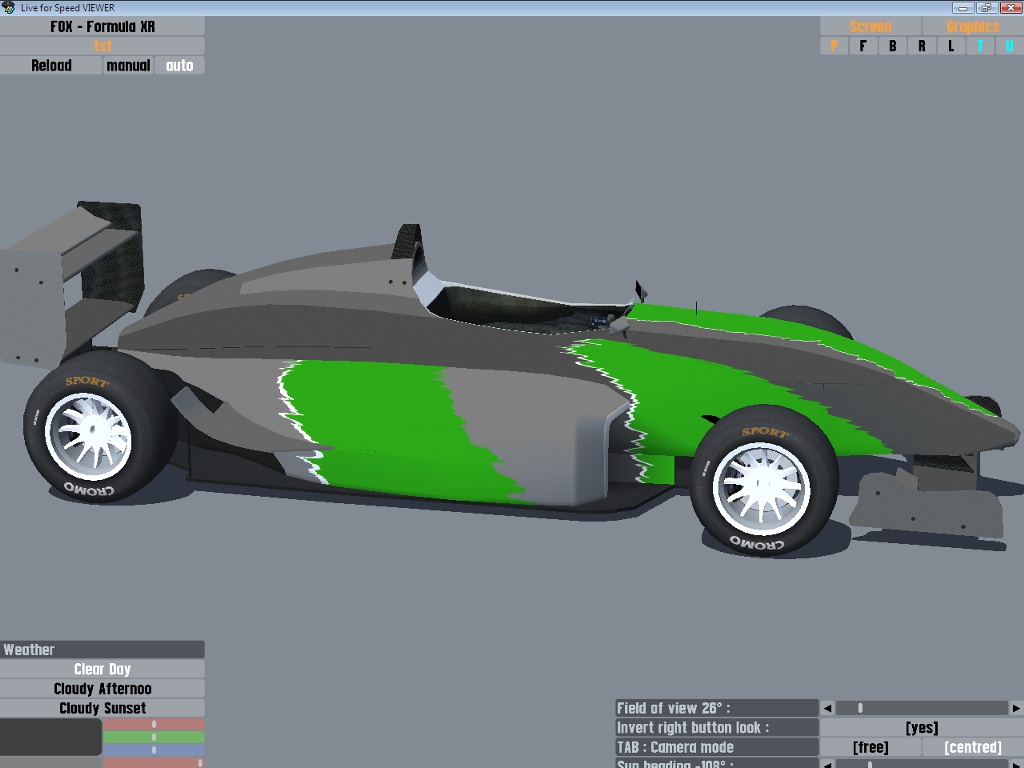Click the P button under Screen
The width and height of the screenshot is (1024, 768).
pos(834,46)
